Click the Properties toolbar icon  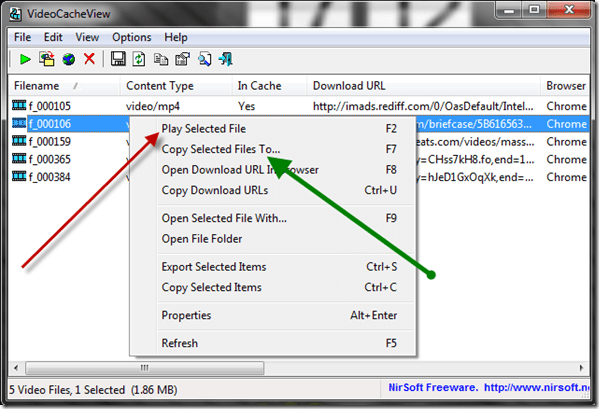pos(182,59)
